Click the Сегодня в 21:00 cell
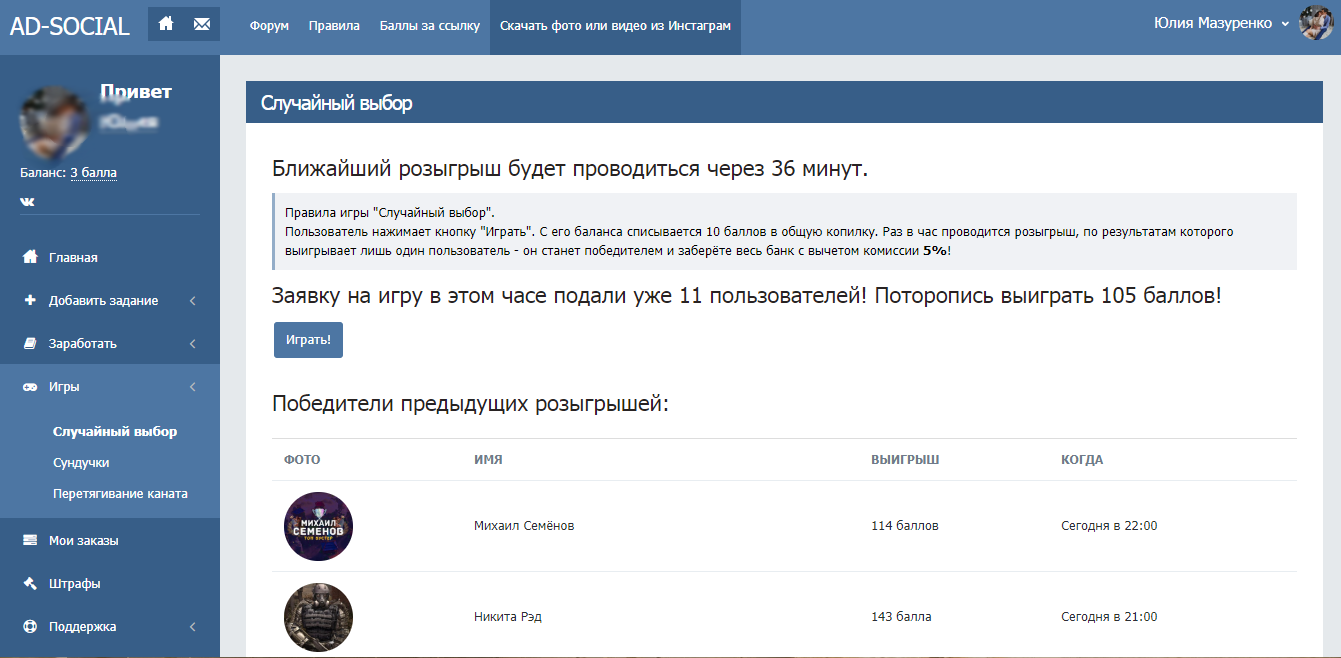The width and height of the screenshot is (1341, 658). pyautogui.click(x=1109, y=617)
